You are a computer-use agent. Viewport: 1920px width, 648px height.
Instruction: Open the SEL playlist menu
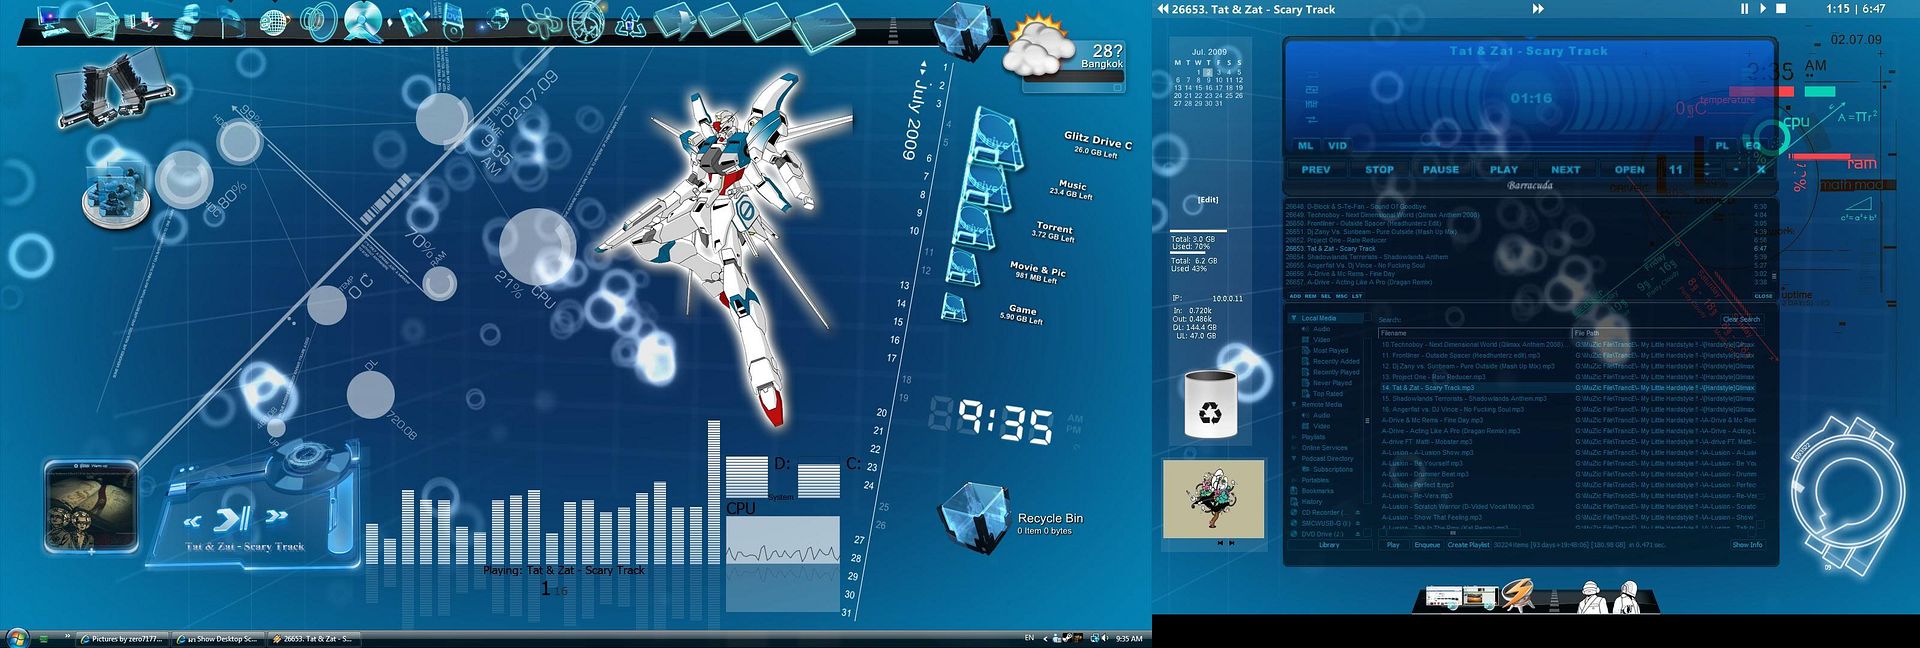[x=1326, y=296]
